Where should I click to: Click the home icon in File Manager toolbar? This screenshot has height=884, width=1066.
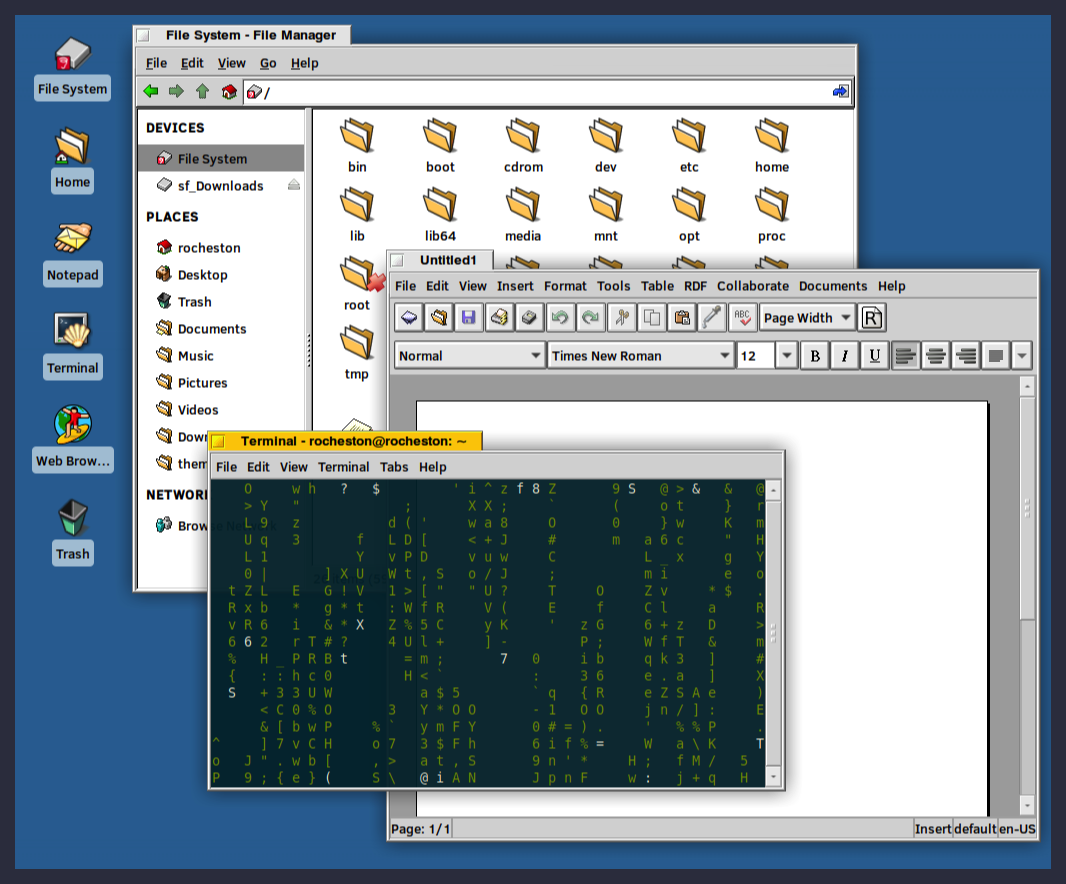tap(229, 91)
